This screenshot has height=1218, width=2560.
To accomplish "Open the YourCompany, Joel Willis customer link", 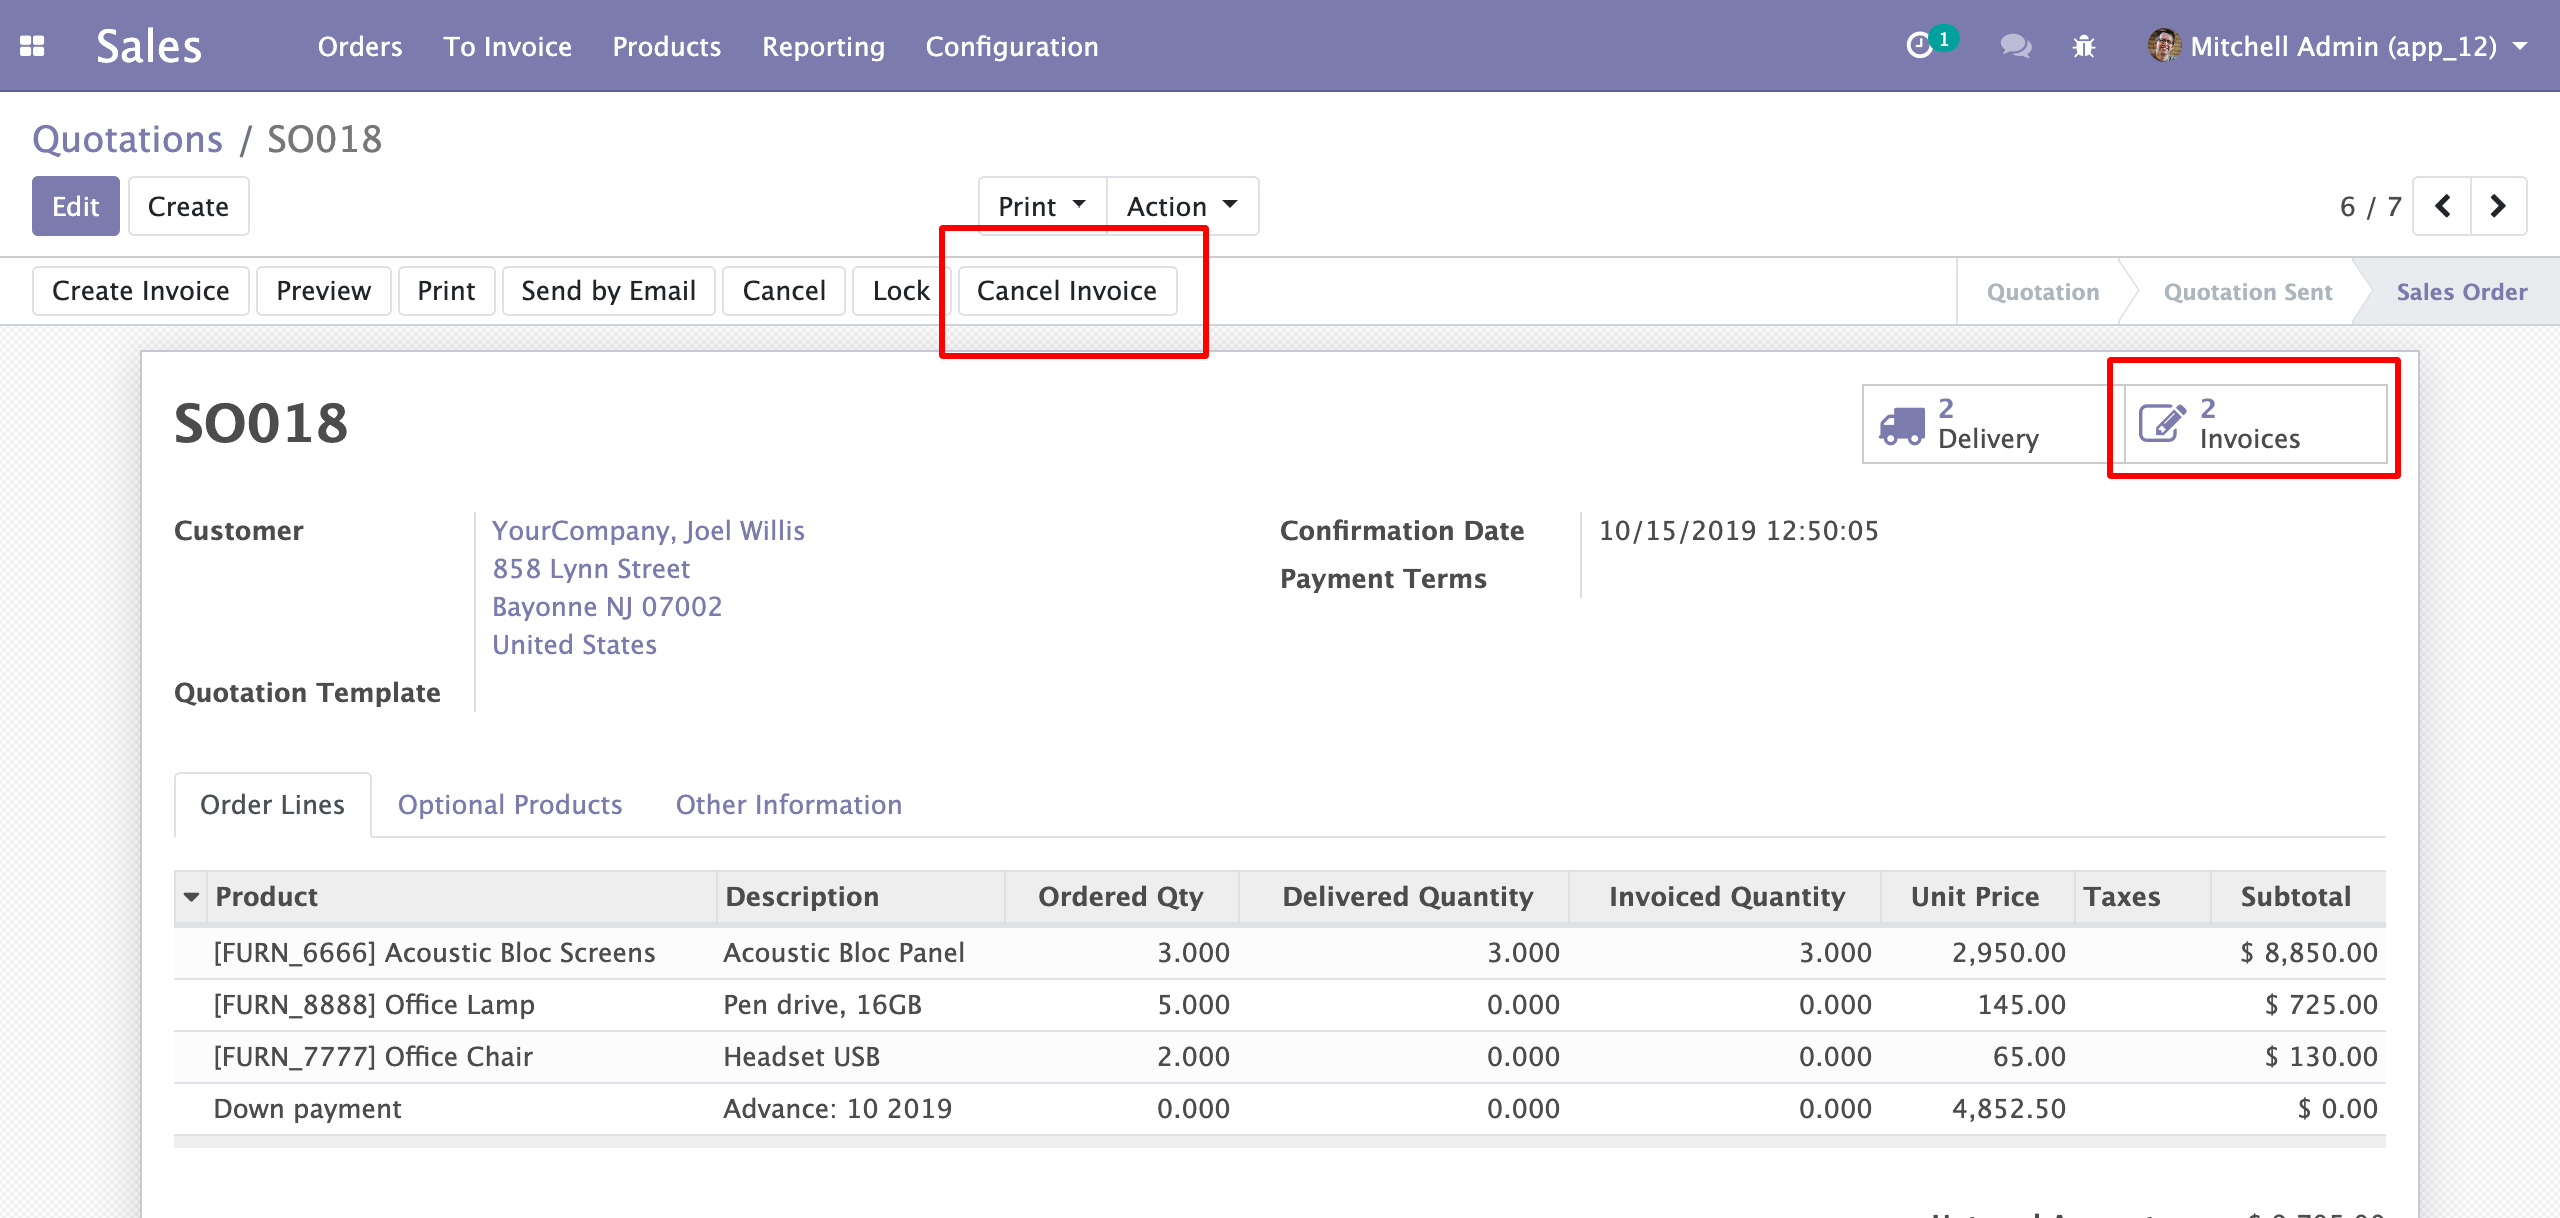I will (x=648, y=531).
